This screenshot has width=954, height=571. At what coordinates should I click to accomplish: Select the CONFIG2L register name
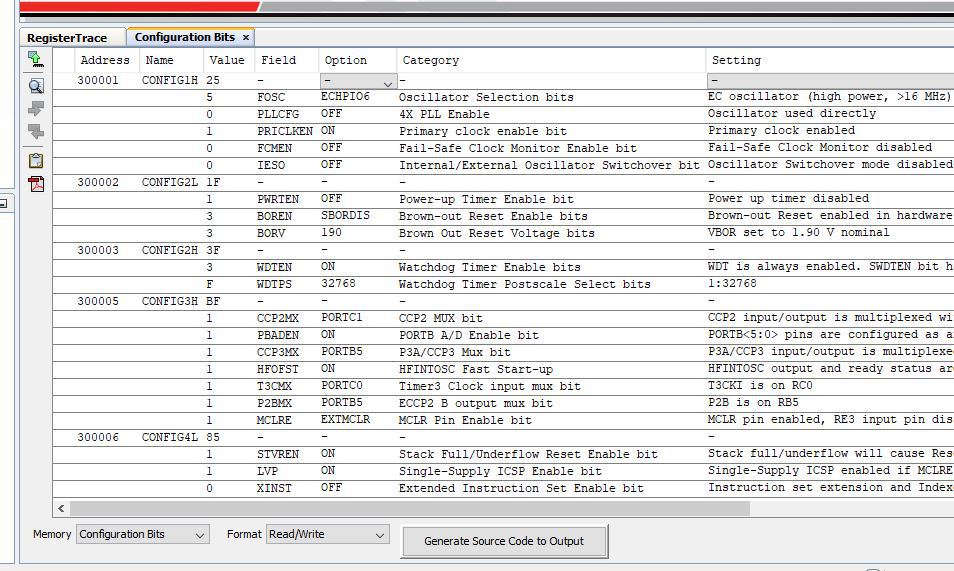tap(170, 182)
